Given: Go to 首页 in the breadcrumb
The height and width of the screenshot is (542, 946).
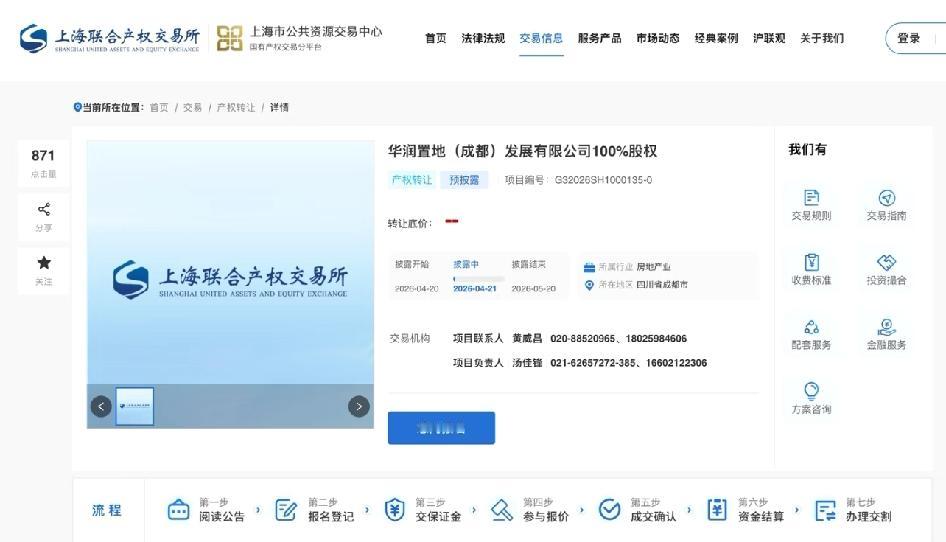Looking at the screenshot, I should (x=159, y=107).
